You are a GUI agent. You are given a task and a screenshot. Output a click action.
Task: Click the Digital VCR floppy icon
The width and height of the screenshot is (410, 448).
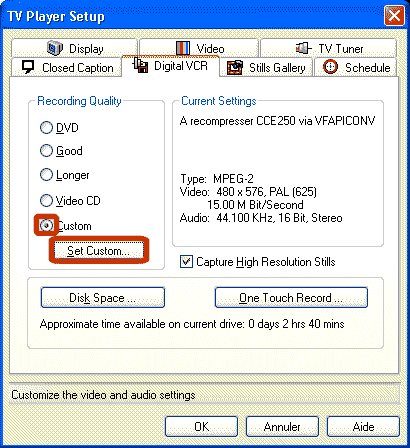click(x=140, y=65)
